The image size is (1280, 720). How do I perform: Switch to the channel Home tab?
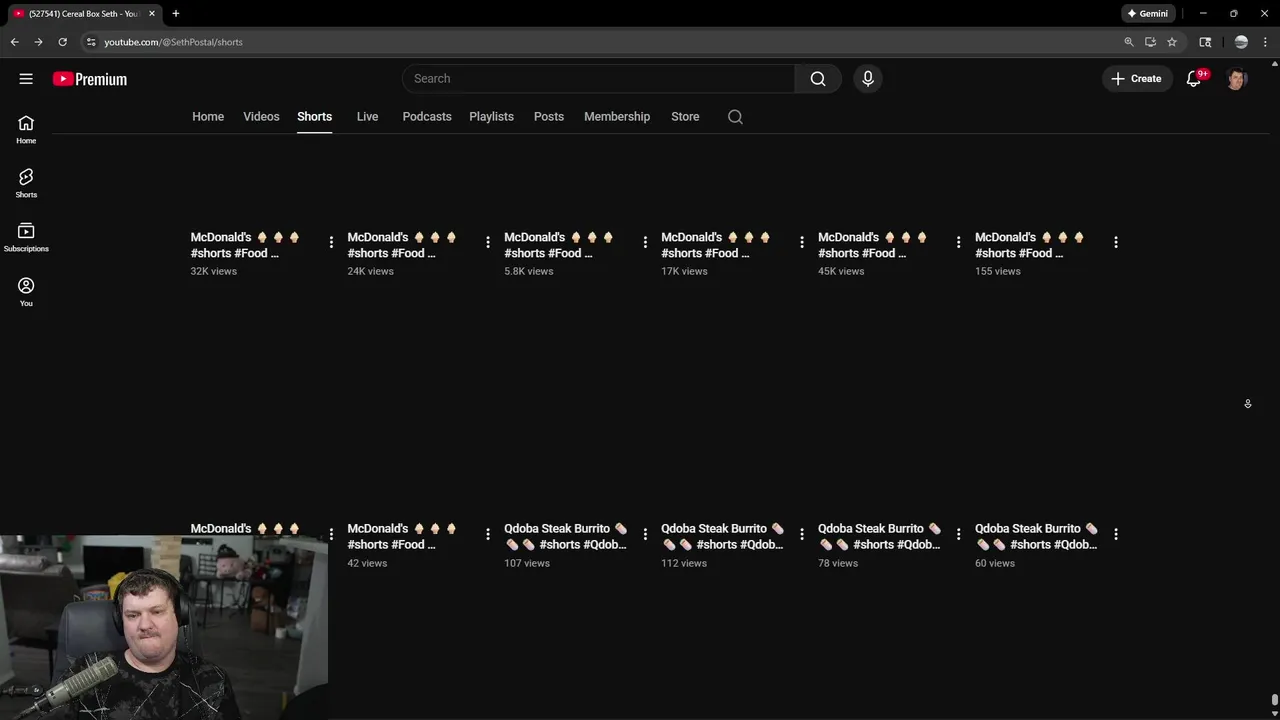[208, 117]
